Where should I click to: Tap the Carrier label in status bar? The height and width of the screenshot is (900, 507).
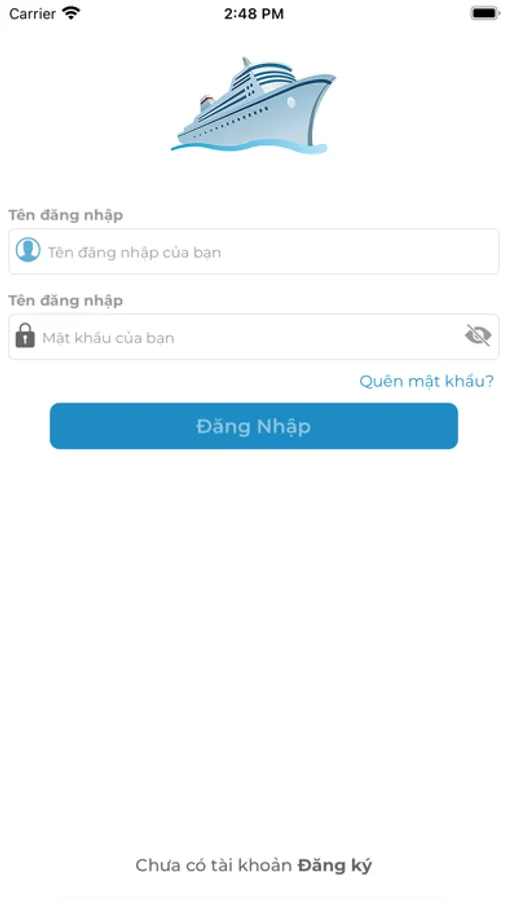tap(32, 13)
